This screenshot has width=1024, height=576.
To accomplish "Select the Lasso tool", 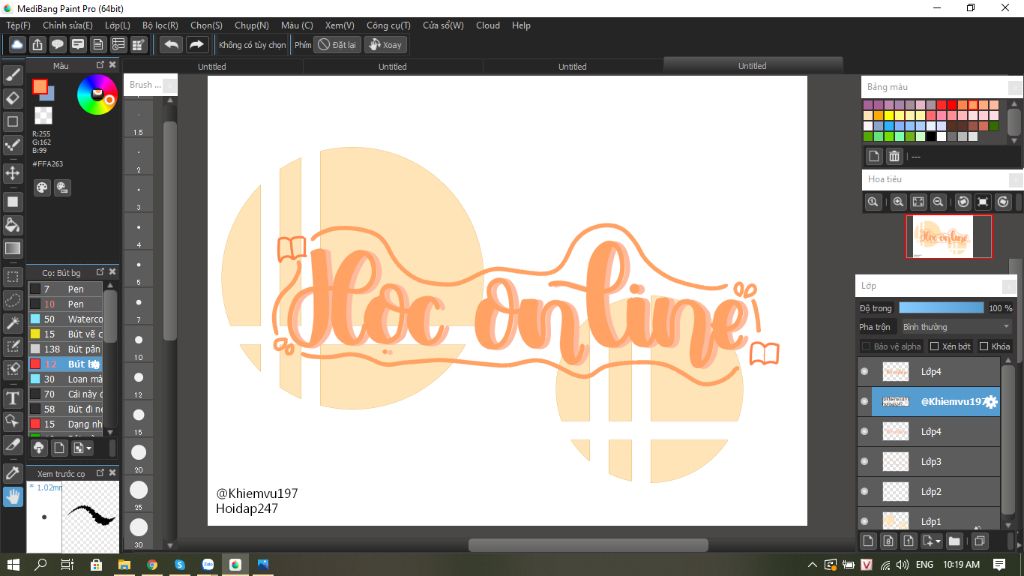I will coord(12,300).
